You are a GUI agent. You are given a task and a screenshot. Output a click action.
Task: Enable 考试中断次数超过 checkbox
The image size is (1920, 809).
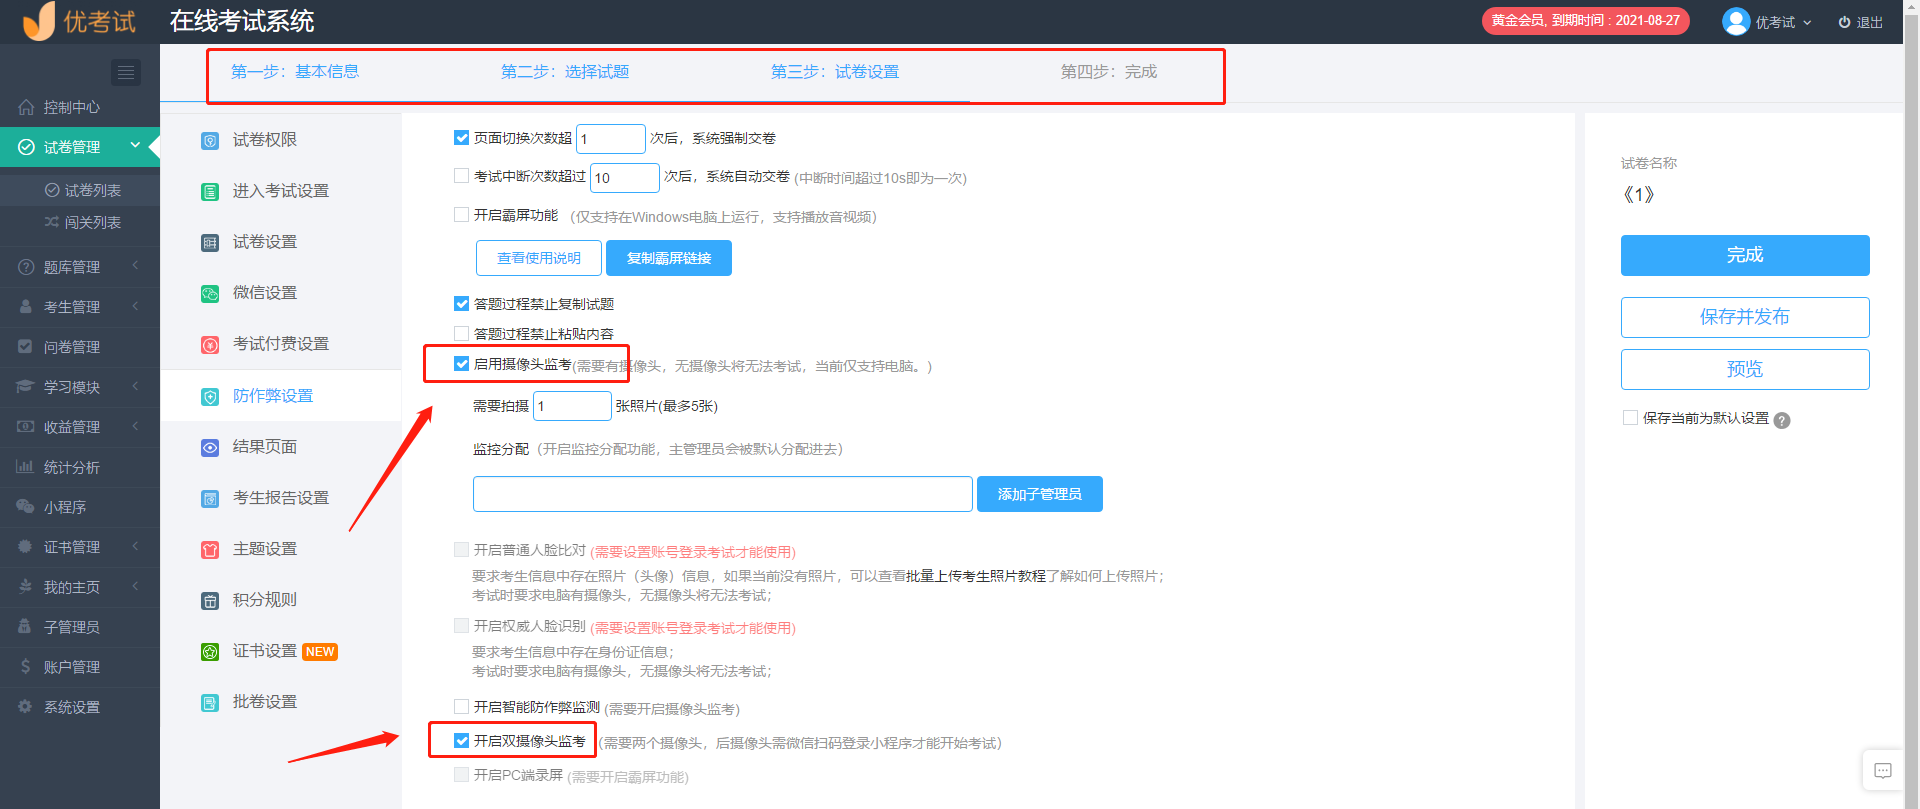click(461, 176)
